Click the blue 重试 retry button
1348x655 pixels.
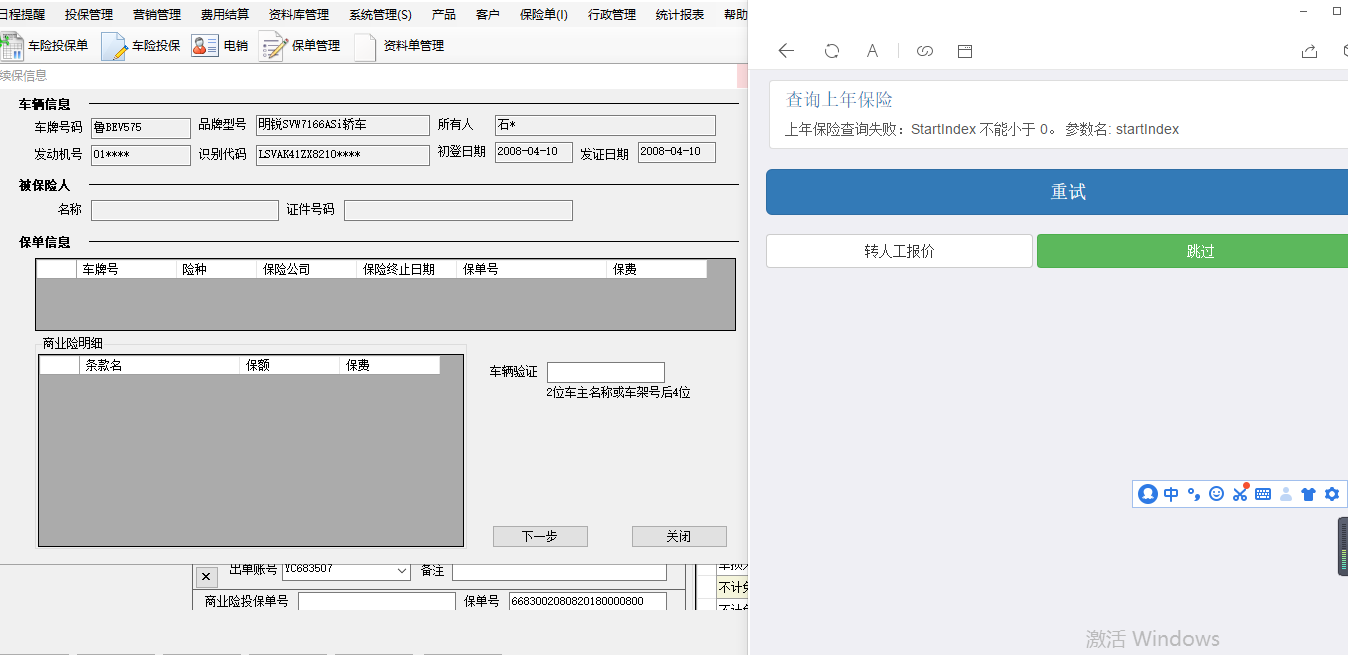click(1057, 192)
